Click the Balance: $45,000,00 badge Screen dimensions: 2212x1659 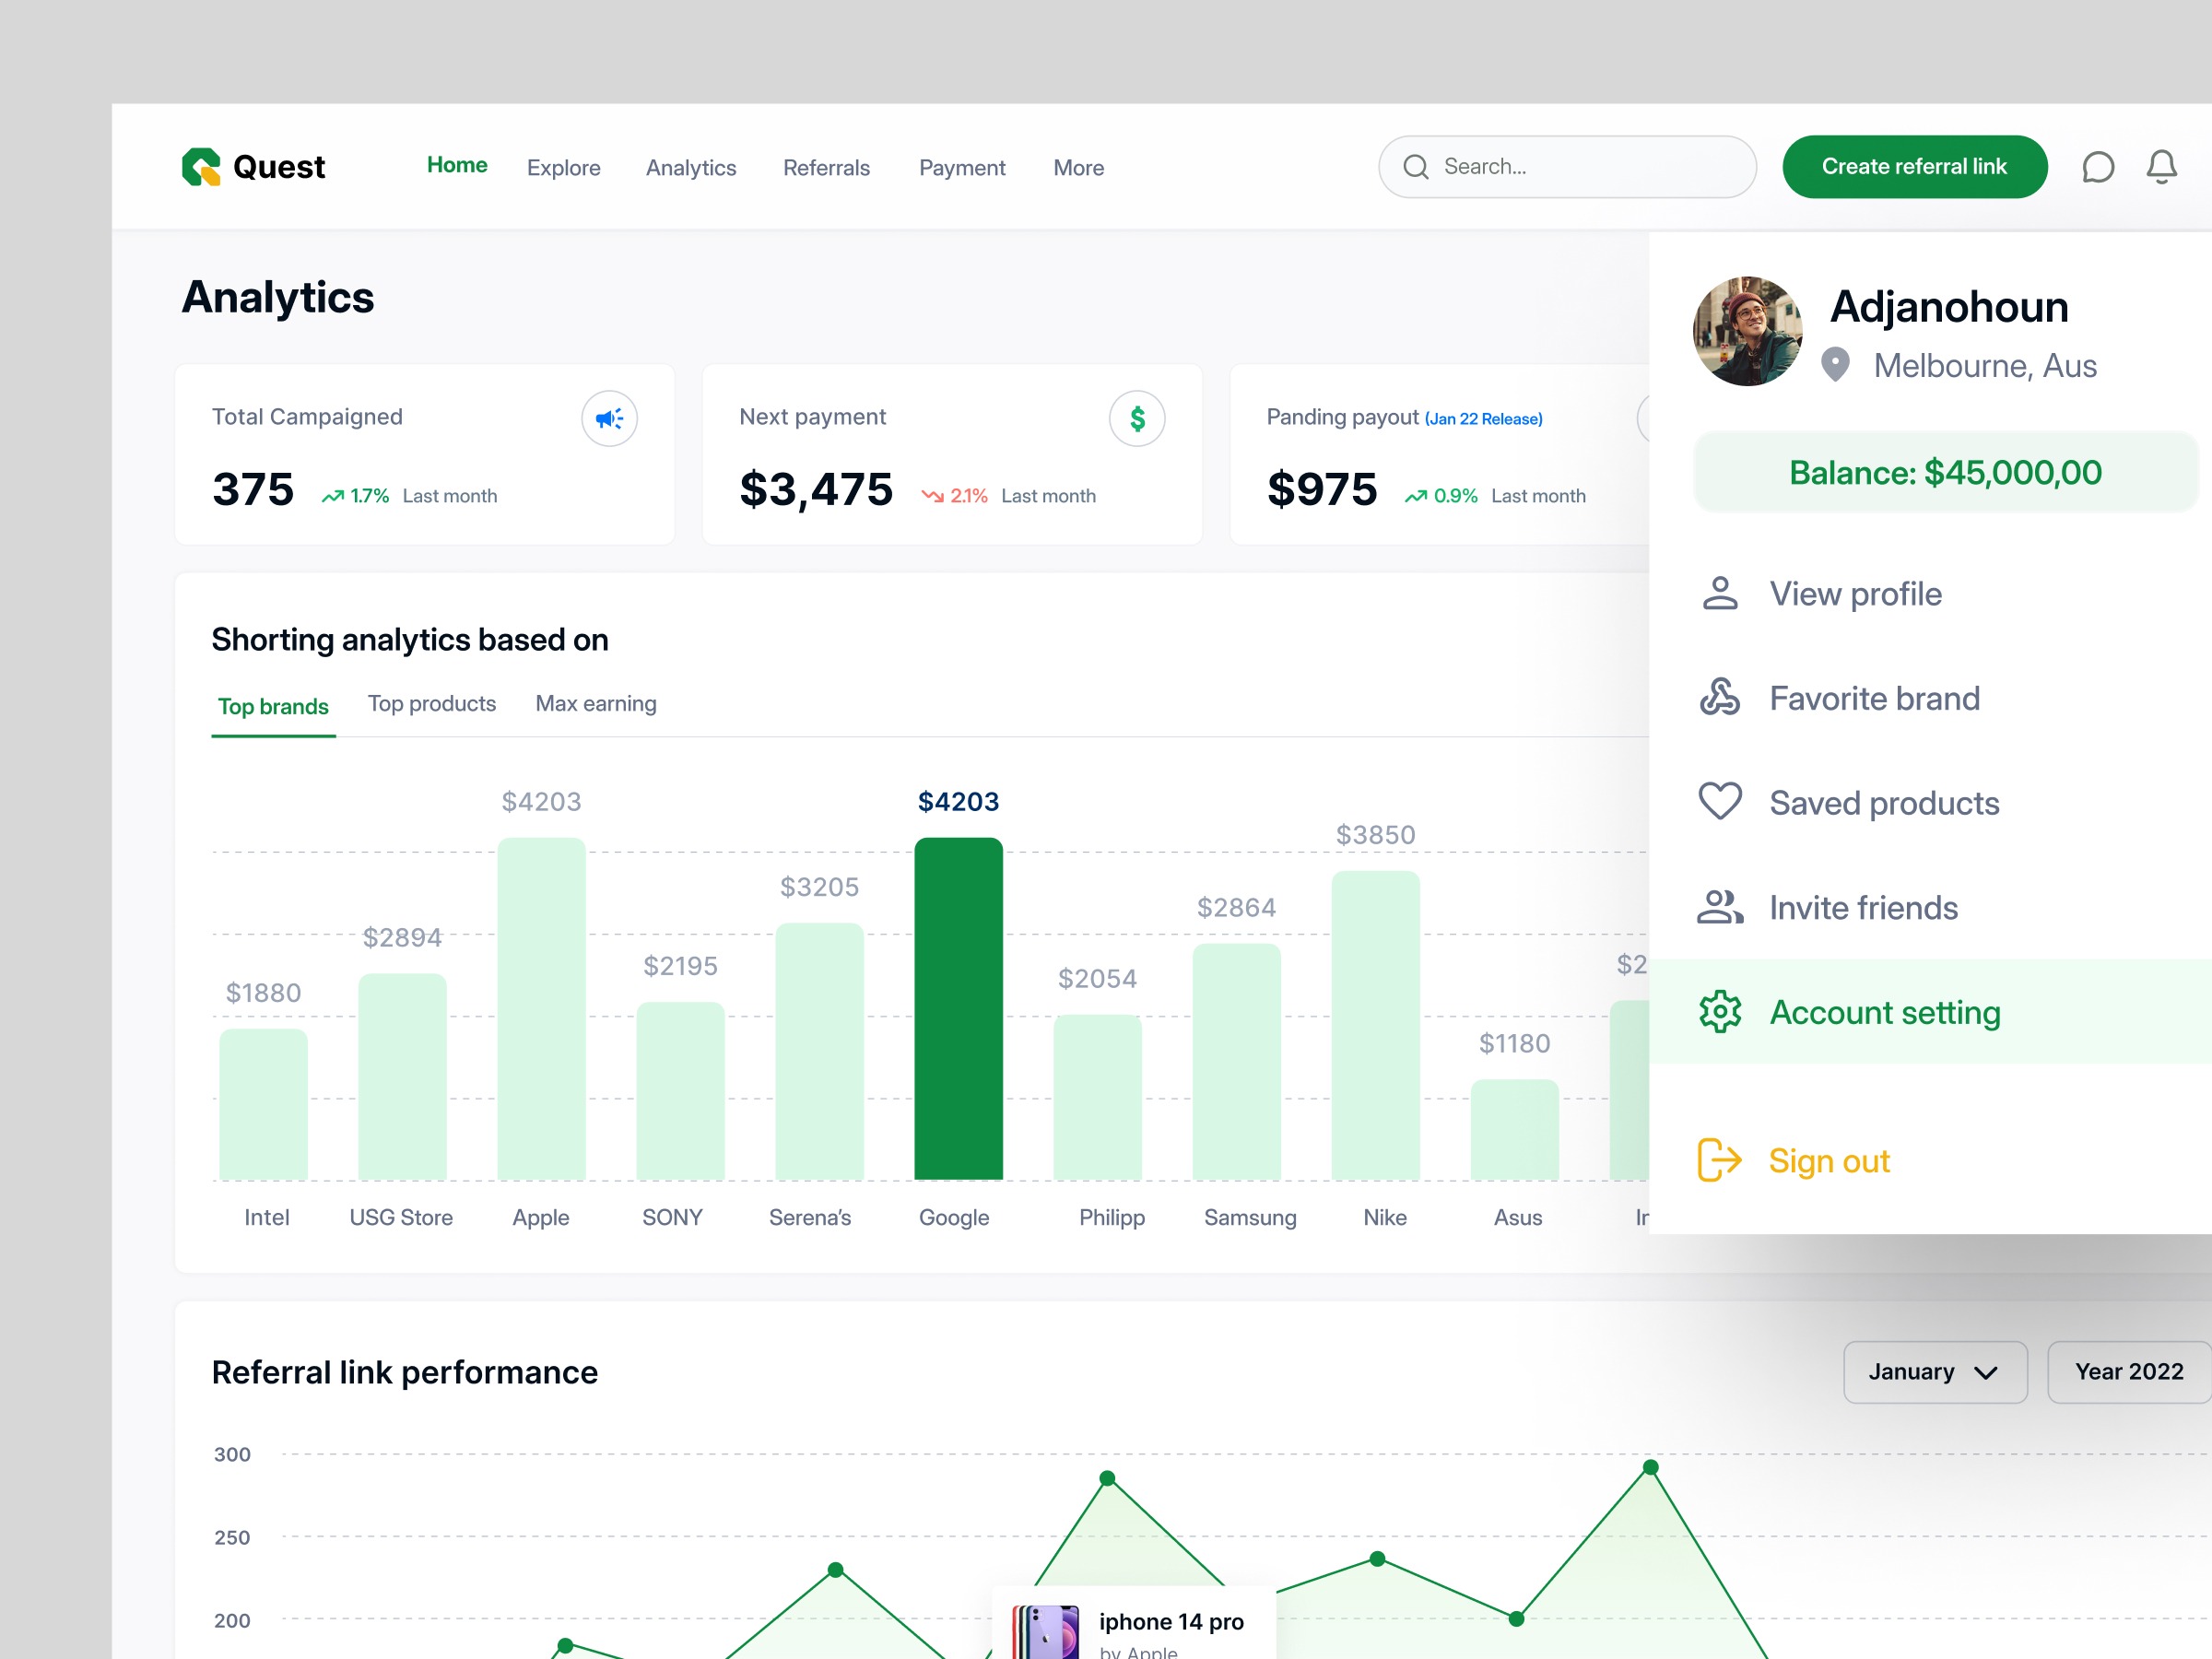point(1945,472)
